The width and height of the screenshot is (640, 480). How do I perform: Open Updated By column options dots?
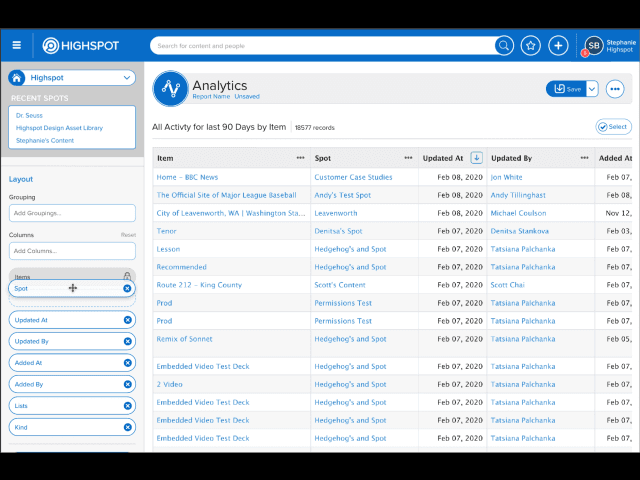pos(584,158)
